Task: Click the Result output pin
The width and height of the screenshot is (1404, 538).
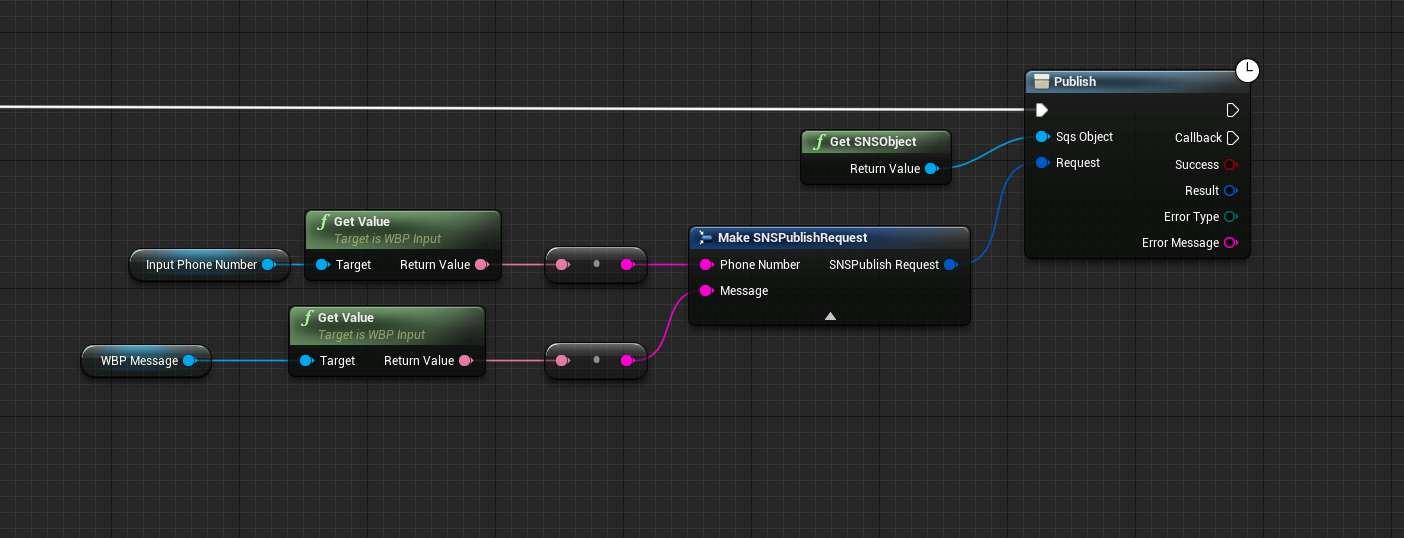Action: [x=1231, y=191]
